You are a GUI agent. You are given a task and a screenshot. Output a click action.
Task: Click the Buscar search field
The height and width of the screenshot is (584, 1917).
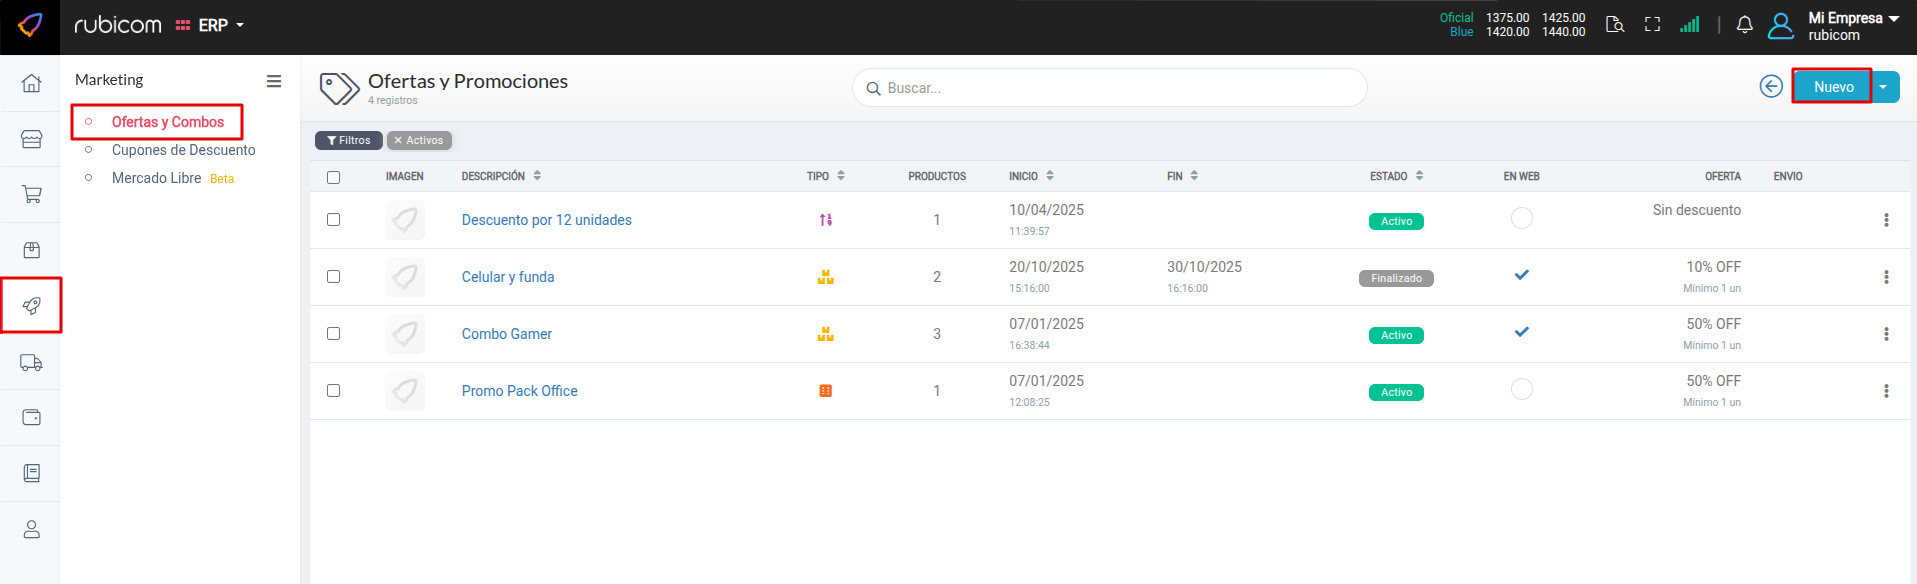pos(1110,88)
